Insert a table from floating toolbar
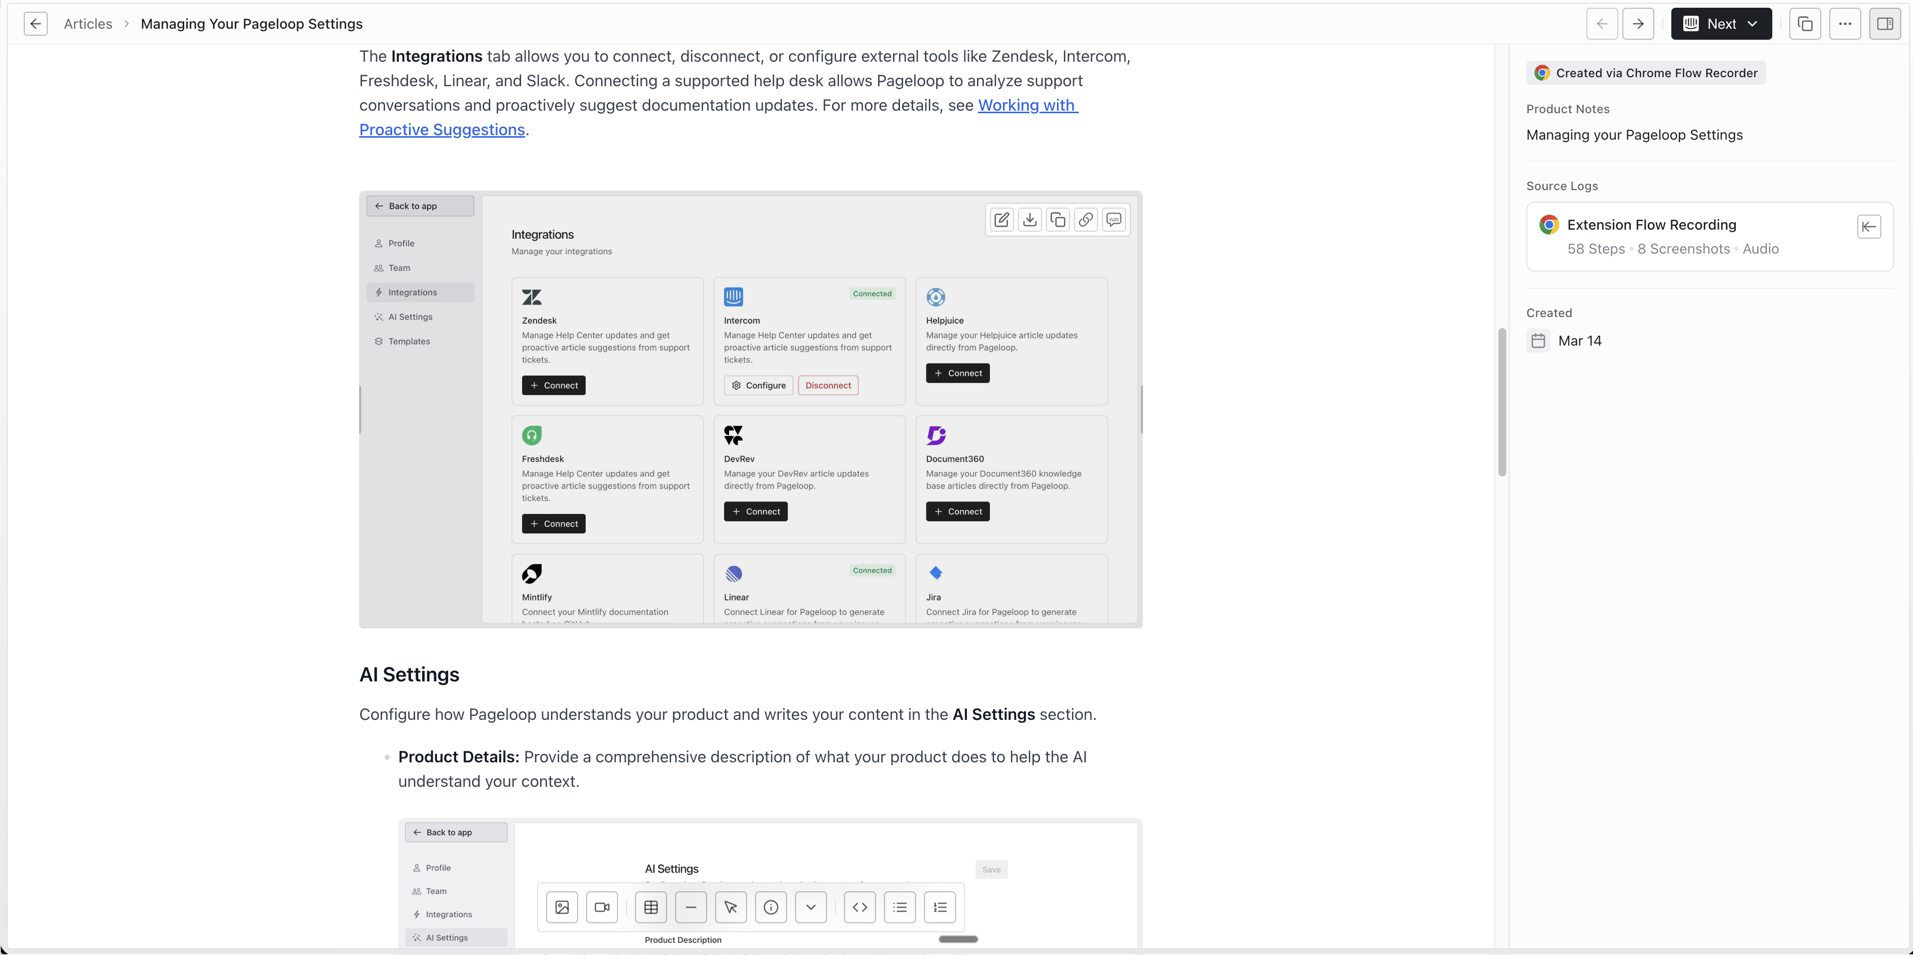1913x955 pixels. click(651, 907)
